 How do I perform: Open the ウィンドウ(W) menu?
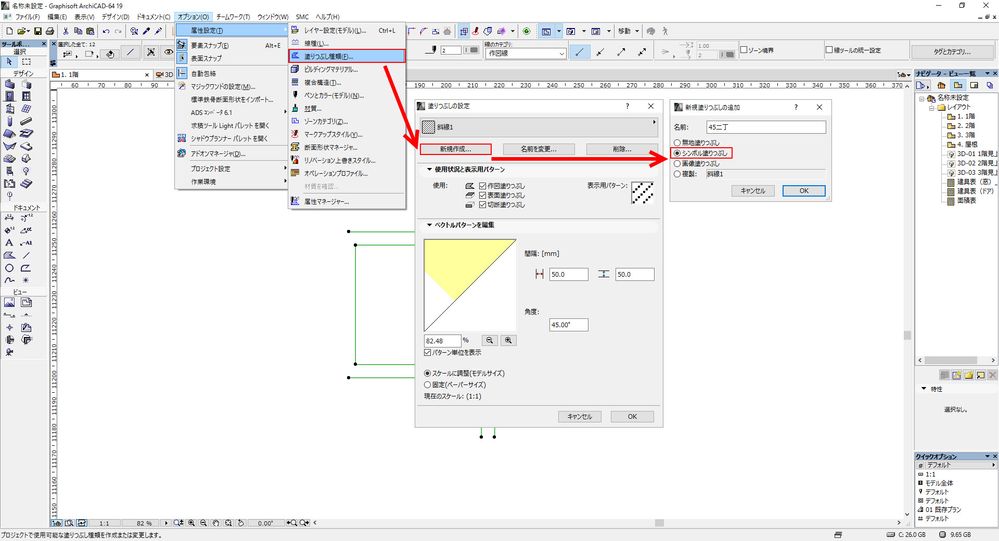pyautogui.click(x=273, y=17)
